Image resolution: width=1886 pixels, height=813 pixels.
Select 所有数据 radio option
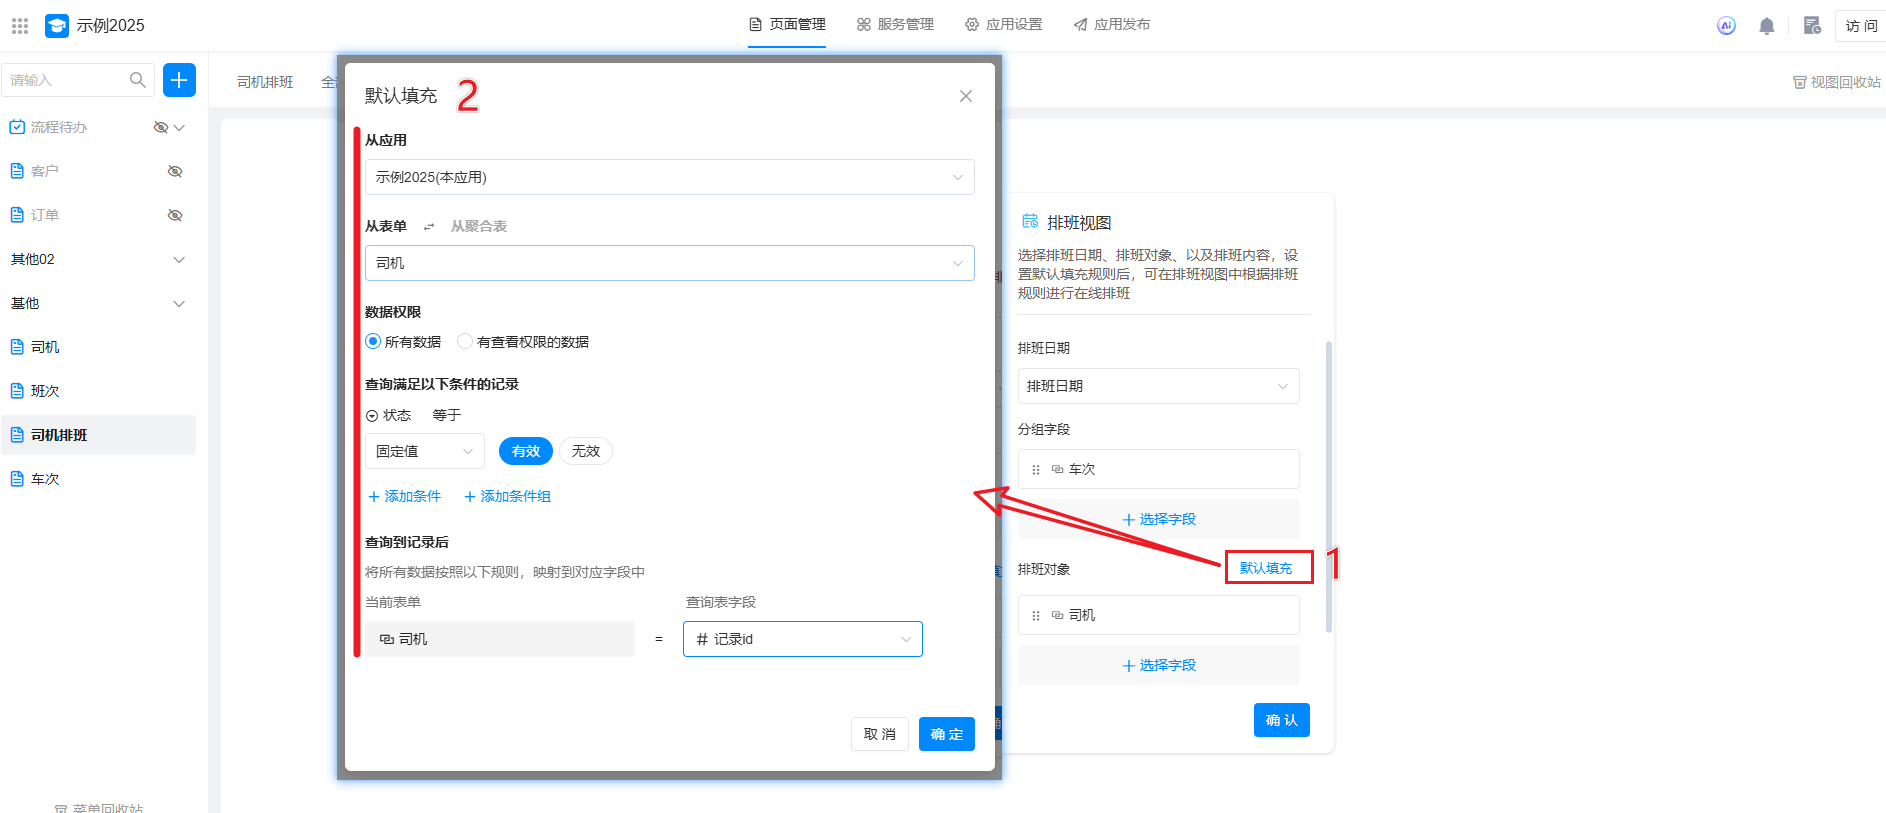[374, 341]
